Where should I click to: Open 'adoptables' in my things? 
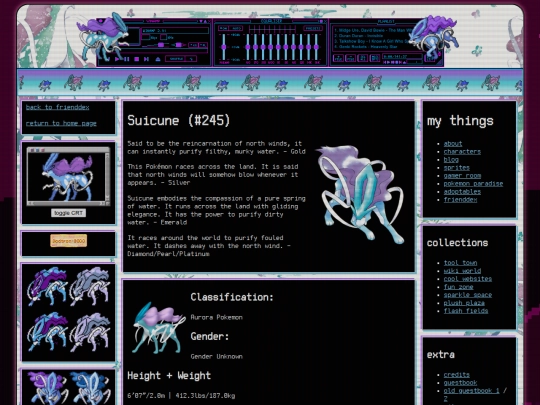462,191
